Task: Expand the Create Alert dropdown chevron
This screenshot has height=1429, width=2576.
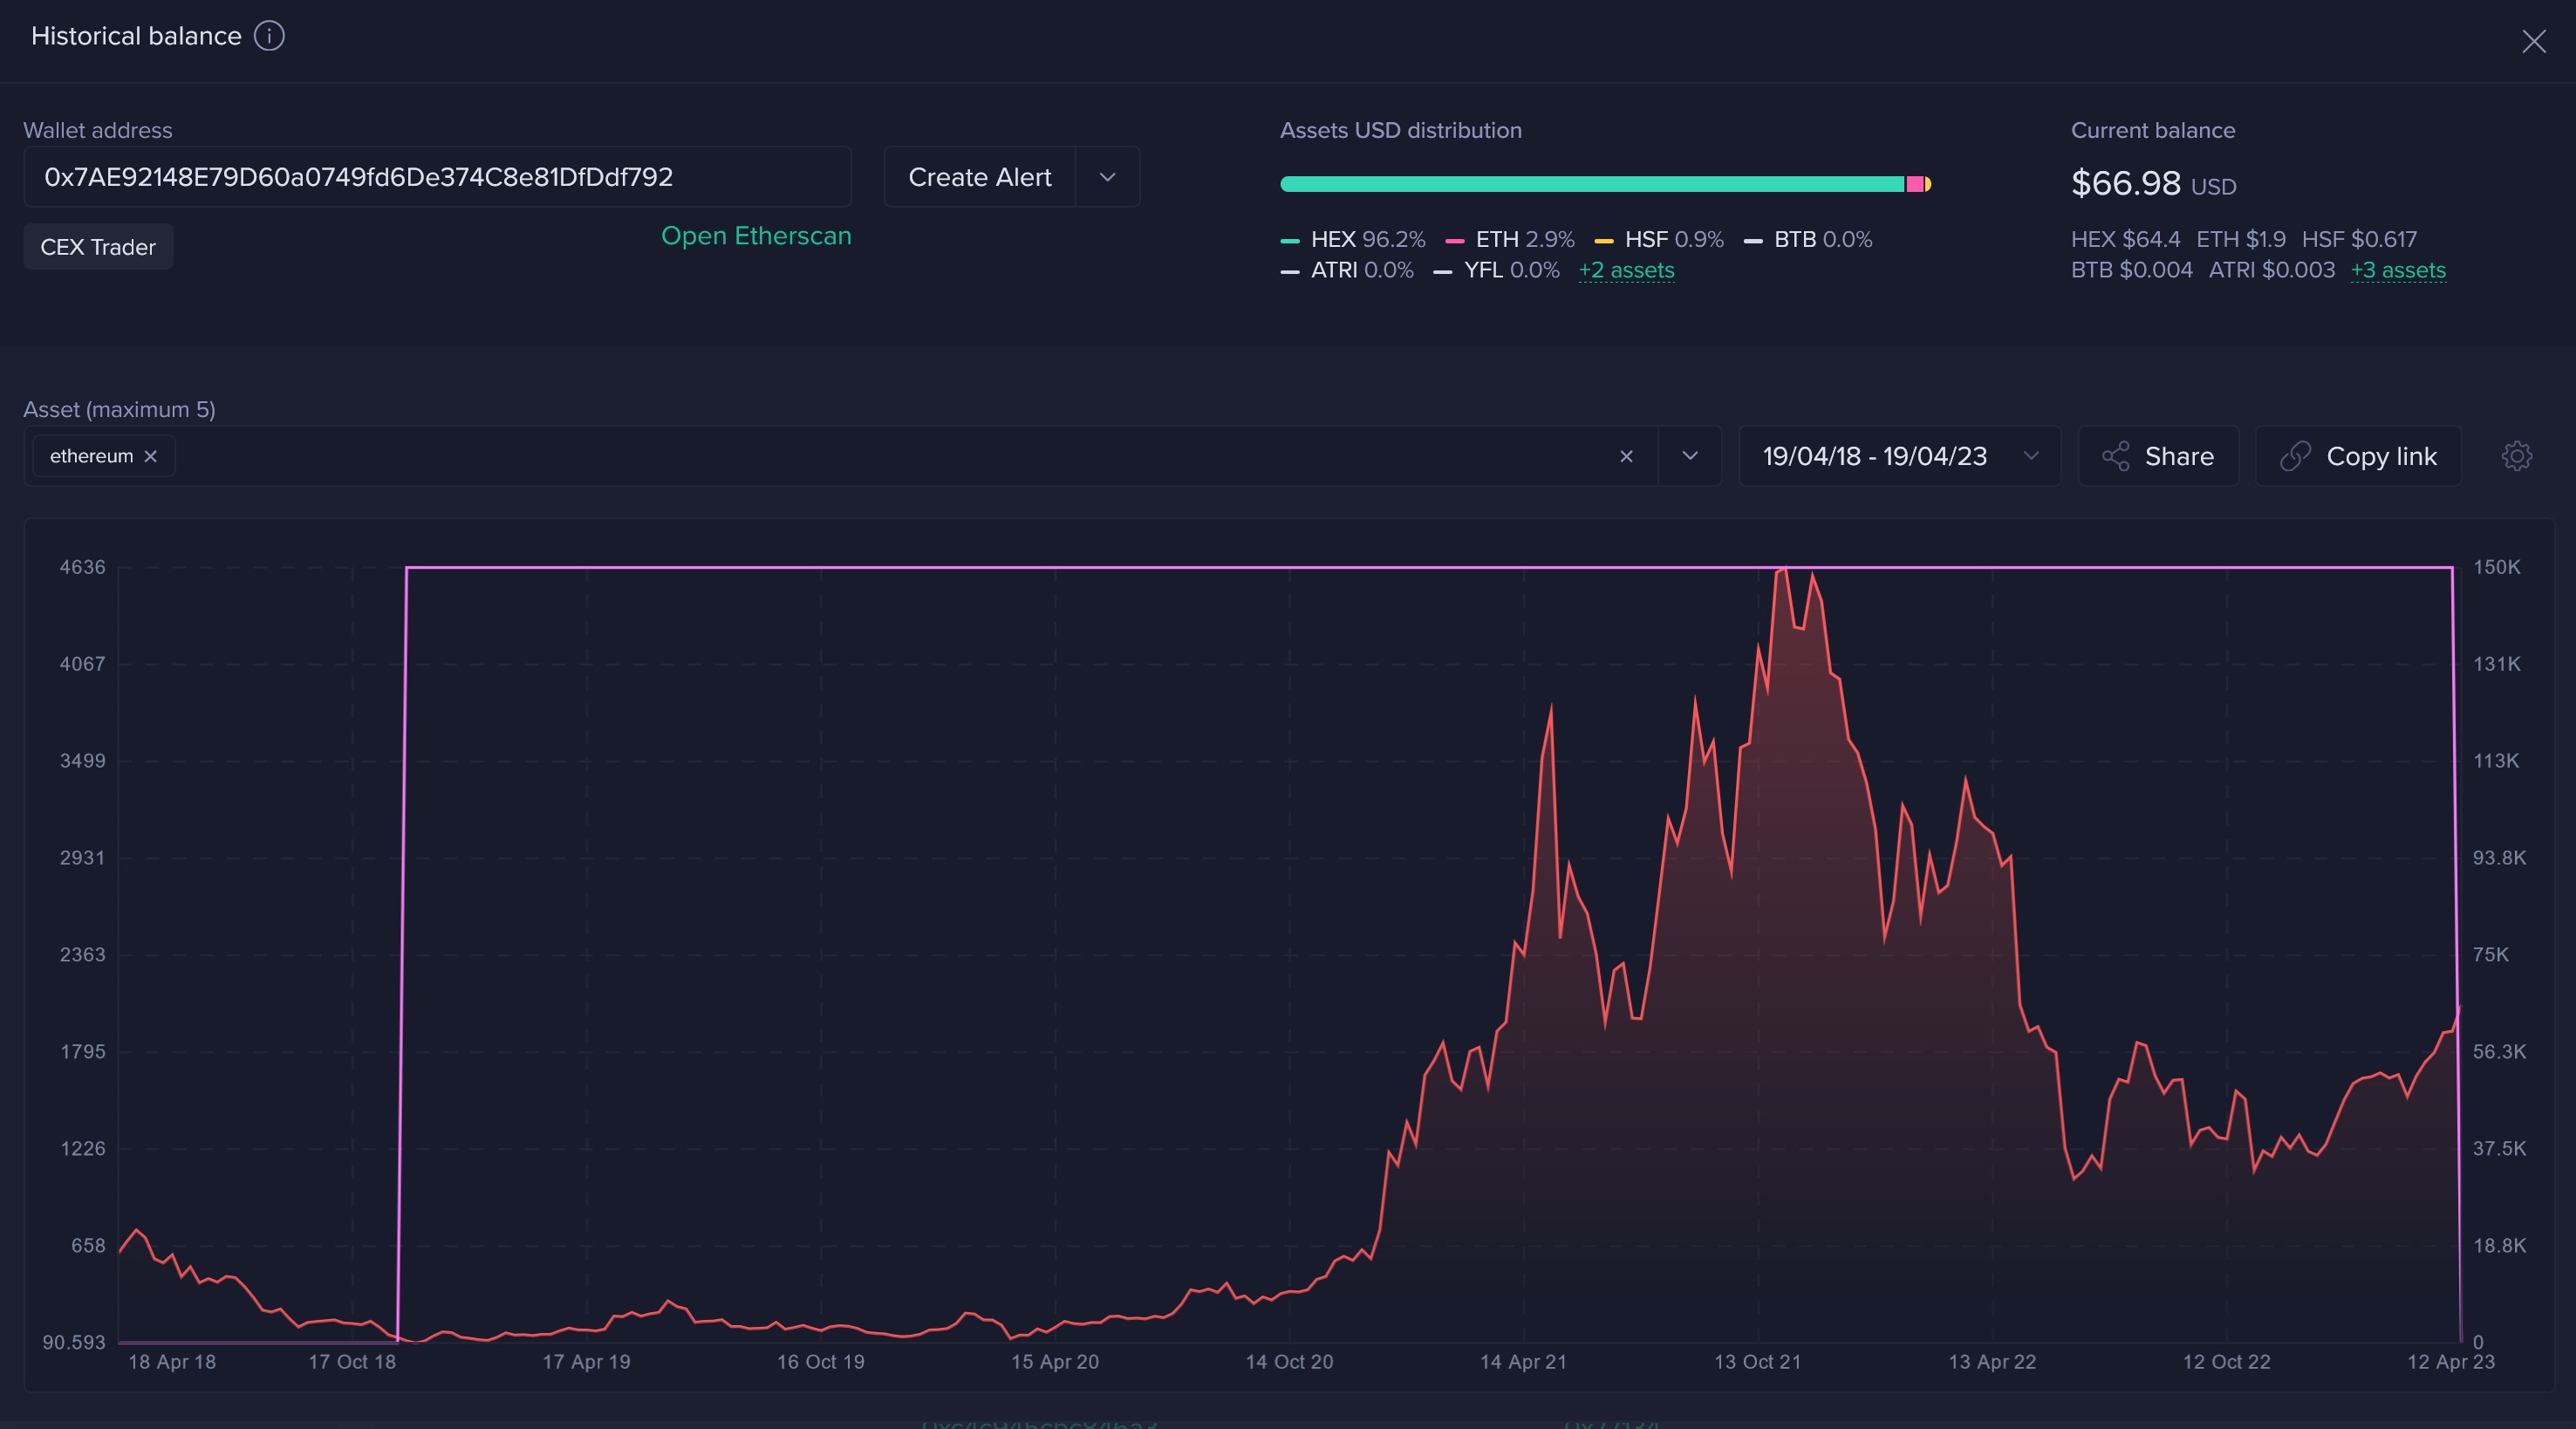Action: pos(1107,177)
